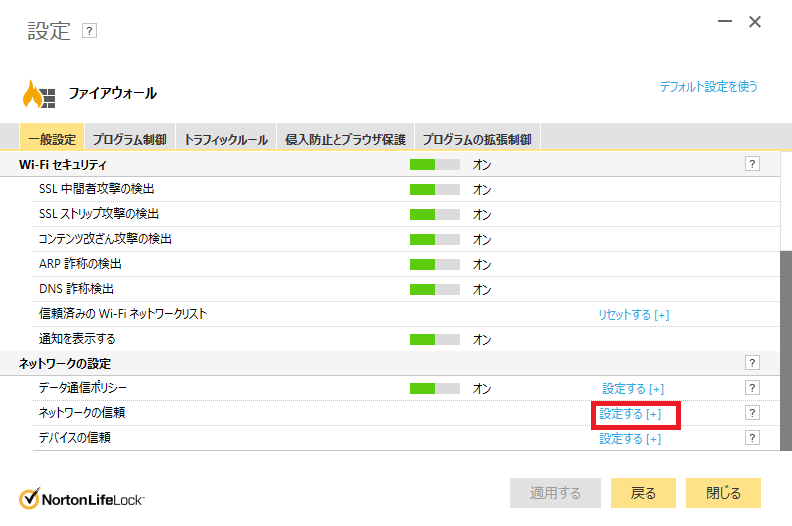Open 侵入防止とブラウザ保護 tab

pyautogui.click(x=345, y=137)
